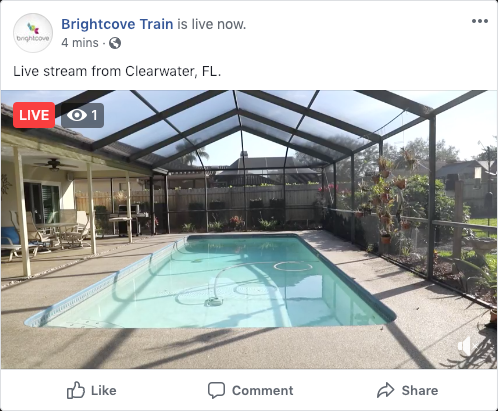
Task: Click the eye viewer count icon
Action: pos(77,115)
